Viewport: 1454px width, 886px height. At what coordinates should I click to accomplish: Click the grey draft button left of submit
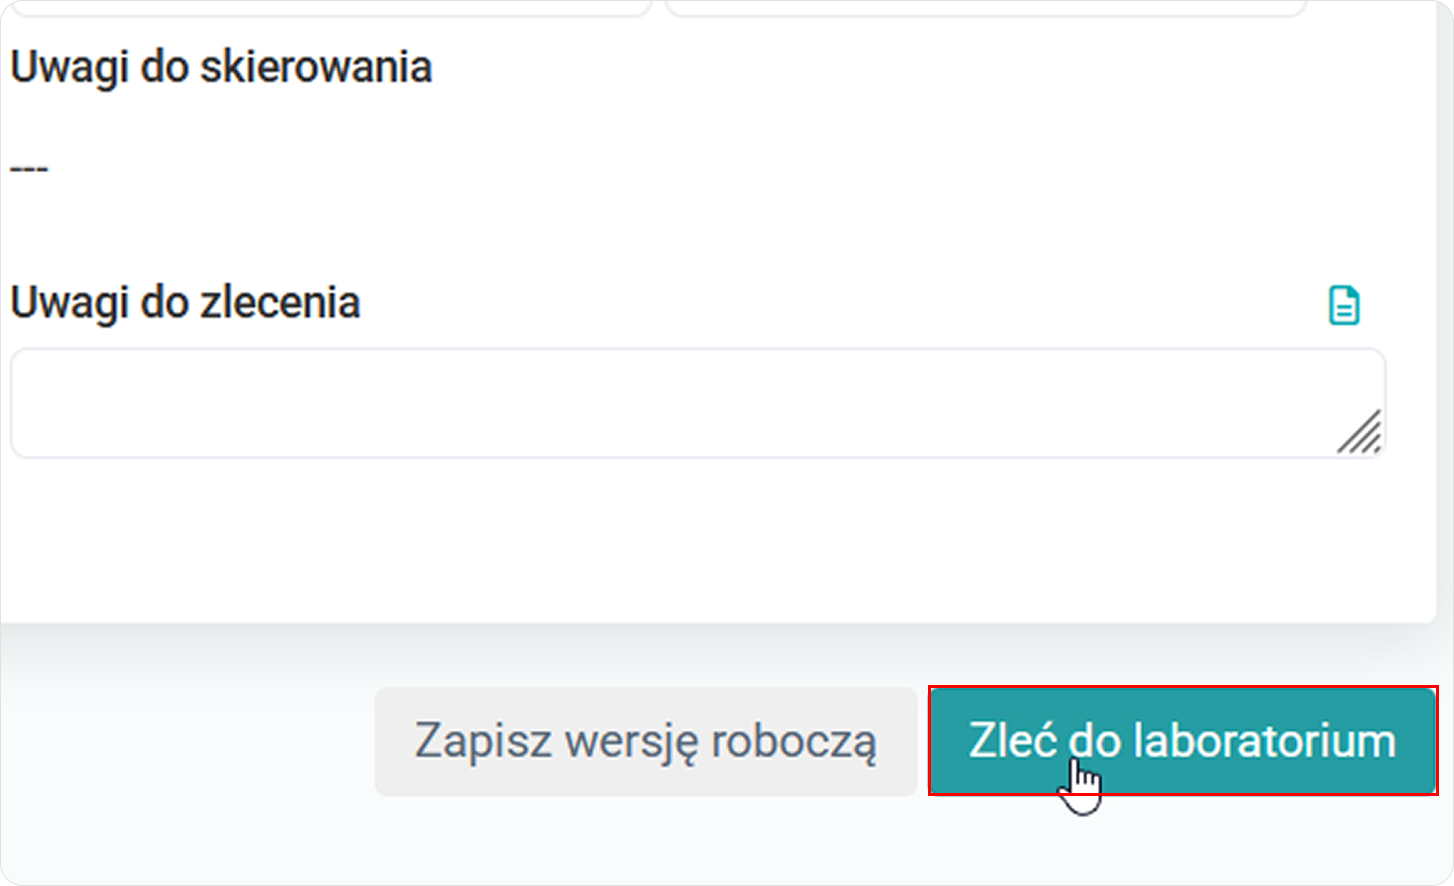(646, 740)
